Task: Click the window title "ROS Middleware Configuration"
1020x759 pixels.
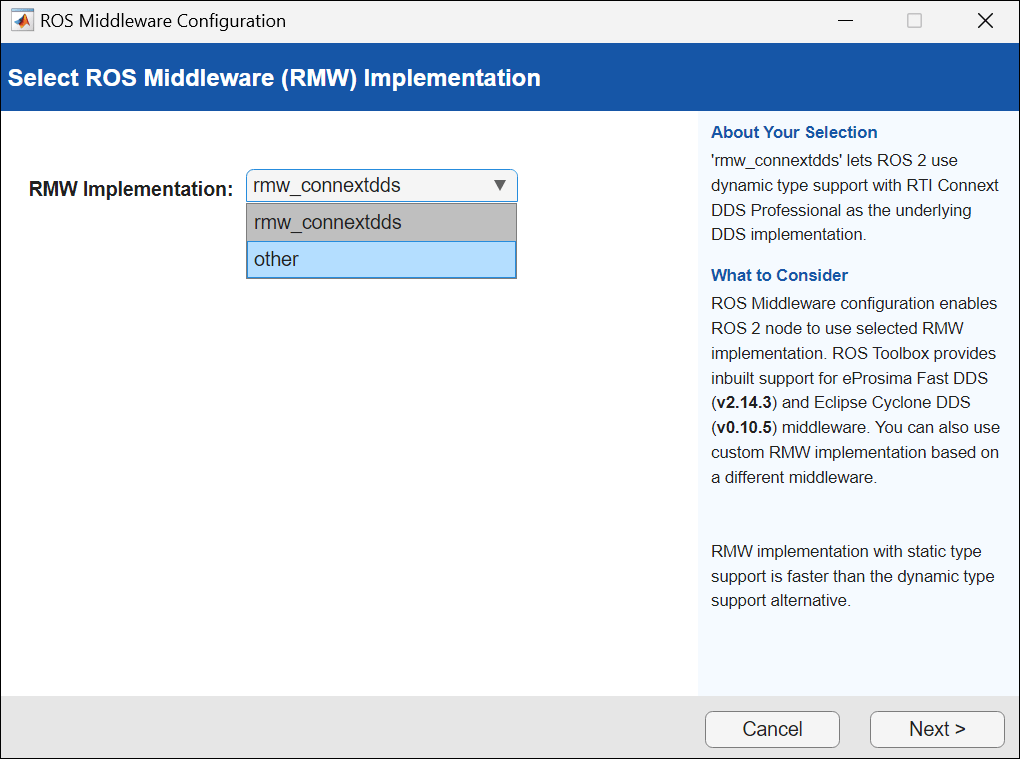Action: point(163,21)
